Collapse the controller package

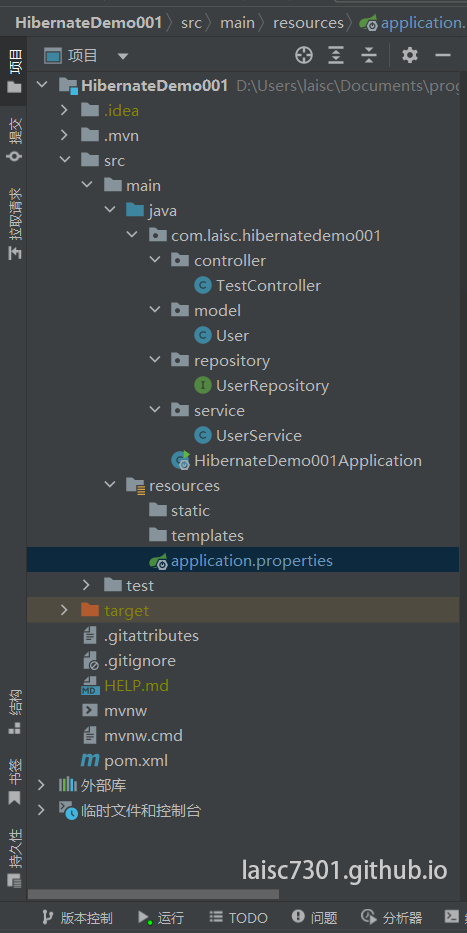click(155, 261)
